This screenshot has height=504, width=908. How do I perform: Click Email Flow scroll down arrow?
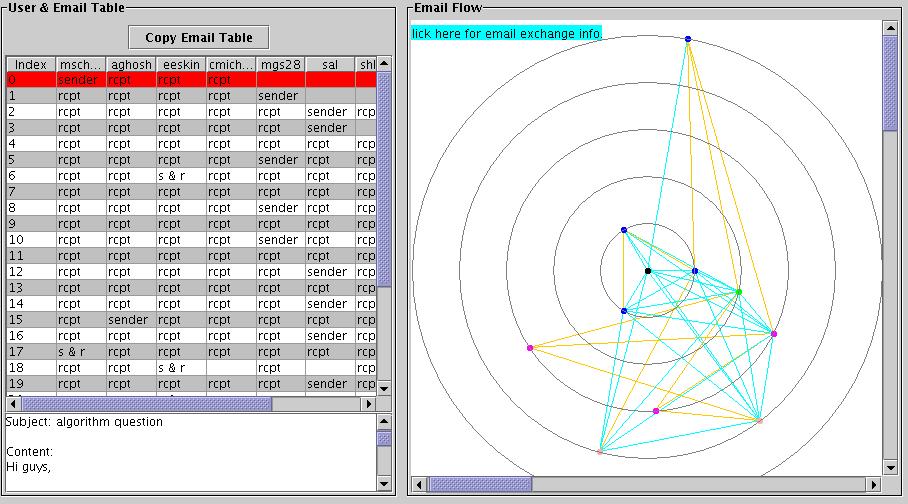(890, 467)
